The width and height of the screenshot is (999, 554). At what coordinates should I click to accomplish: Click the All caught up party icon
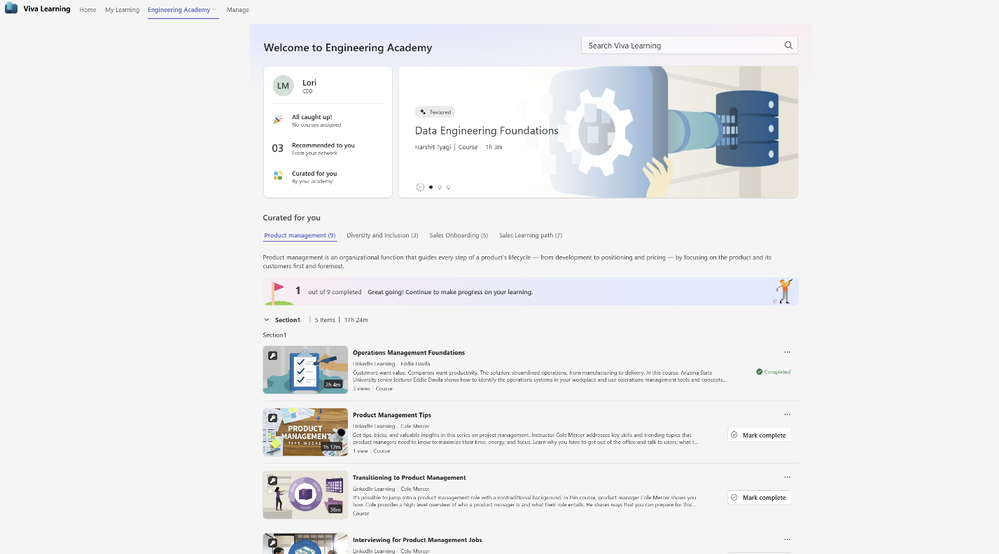coord(278,120)
